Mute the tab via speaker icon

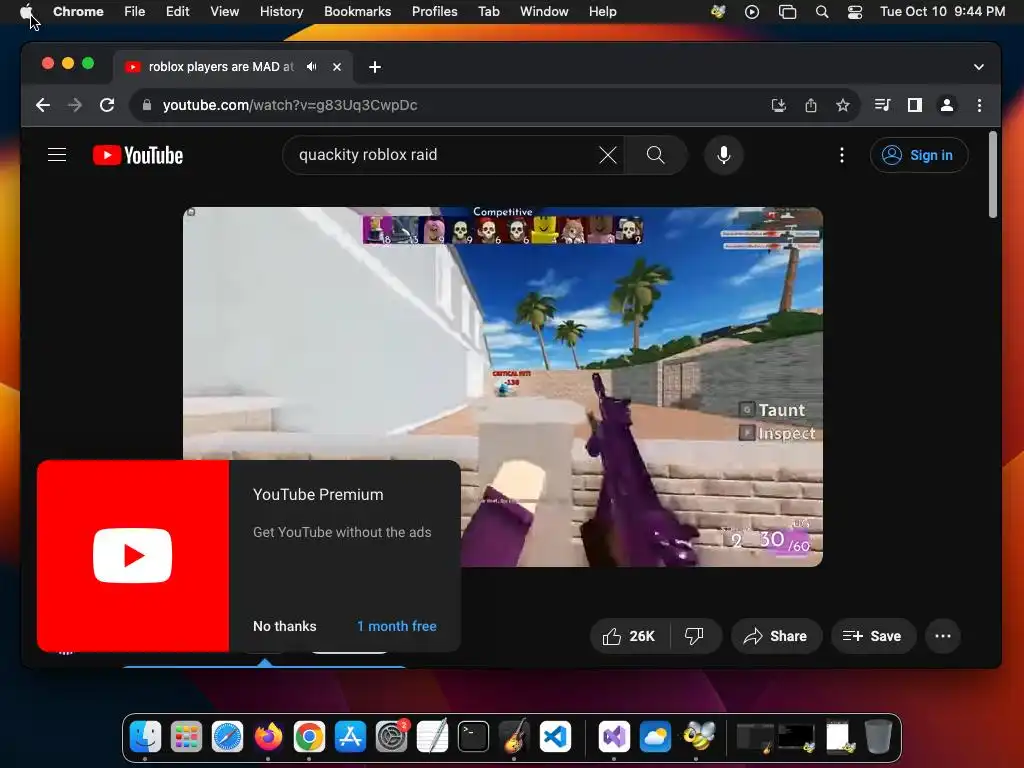click(312, 67)
